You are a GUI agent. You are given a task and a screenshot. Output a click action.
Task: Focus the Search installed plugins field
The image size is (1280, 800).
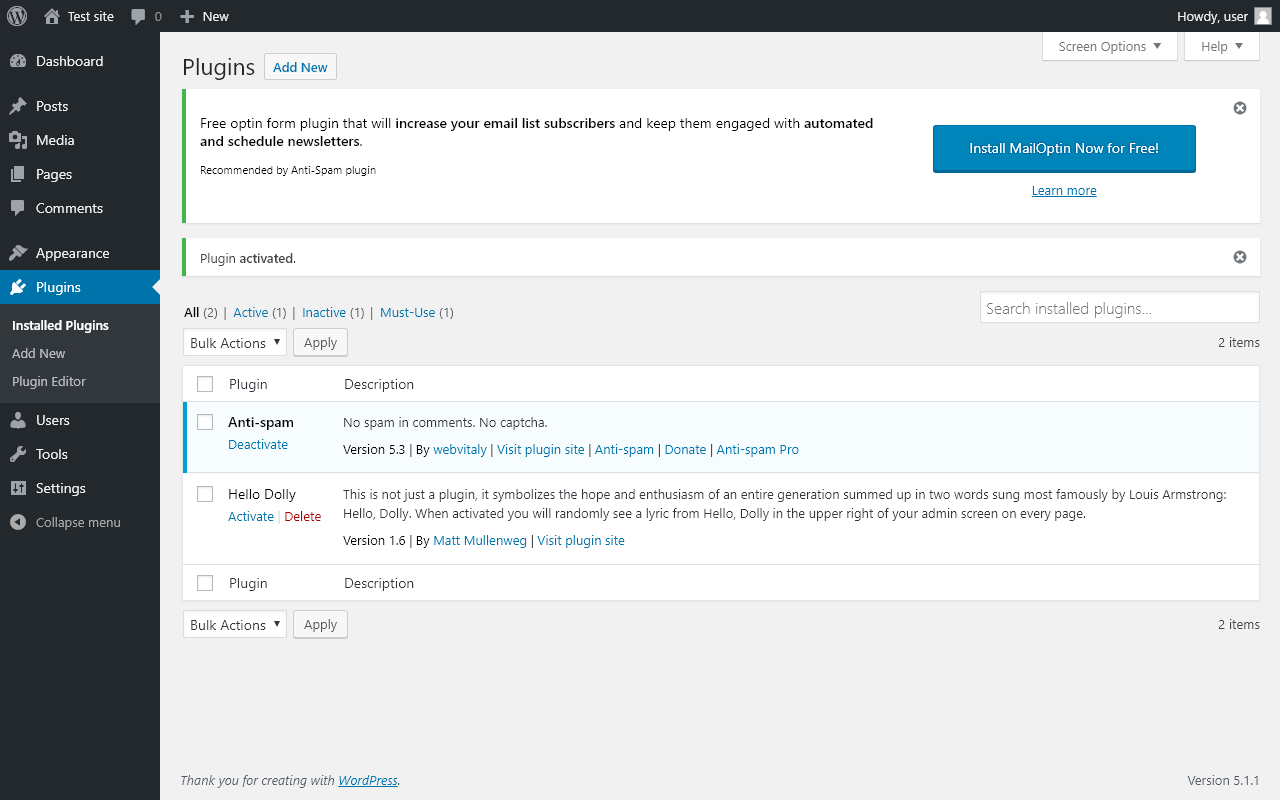(1119, 308)
